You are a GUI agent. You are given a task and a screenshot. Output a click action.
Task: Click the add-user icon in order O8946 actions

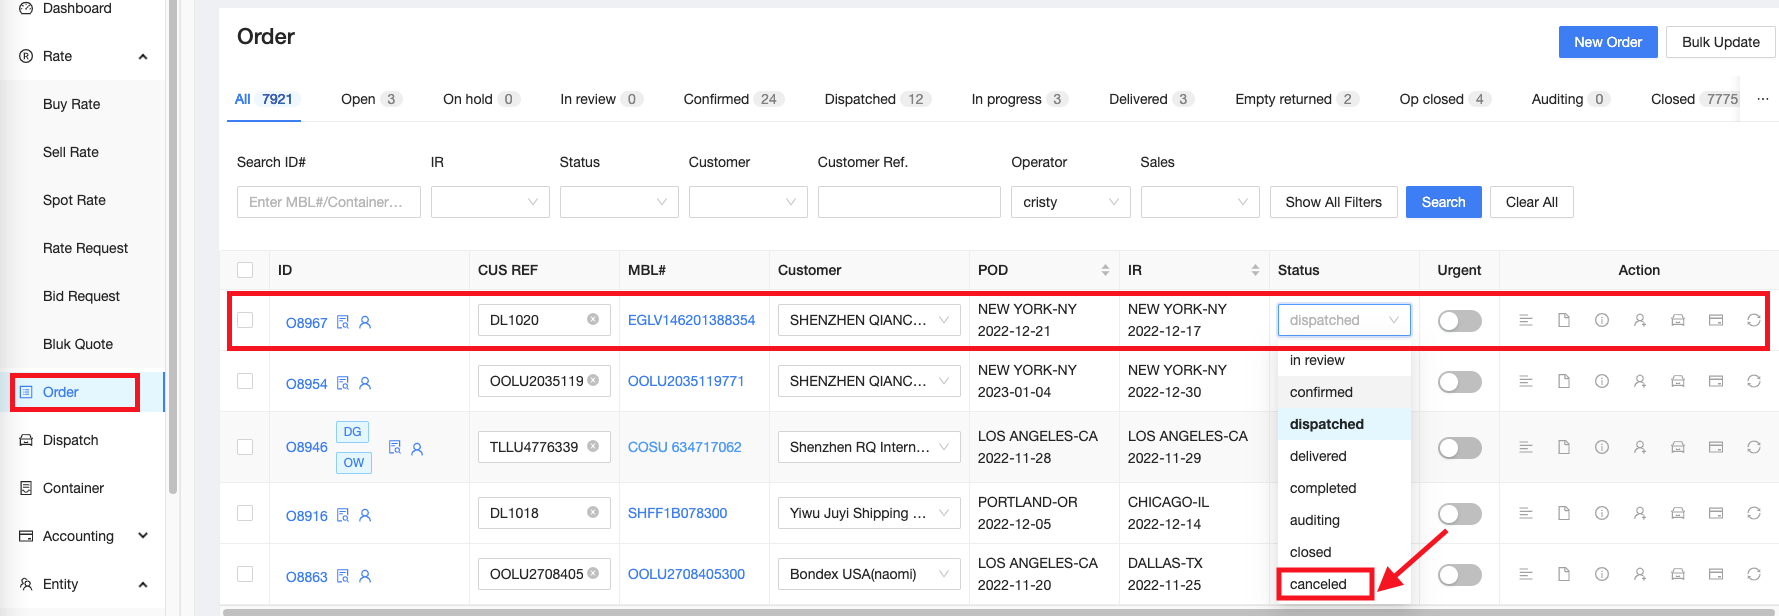point(1639,448)
